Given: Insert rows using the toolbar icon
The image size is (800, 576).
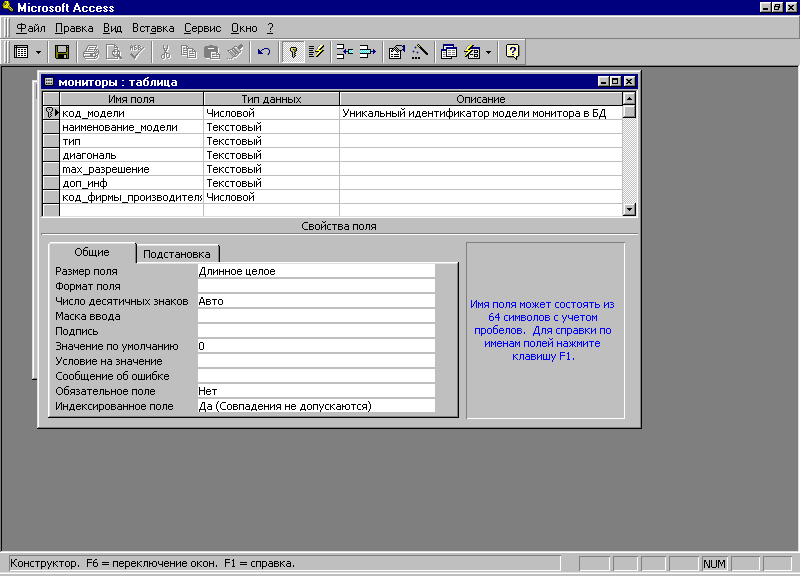Looking at the screenshot, I should point(344,52).
